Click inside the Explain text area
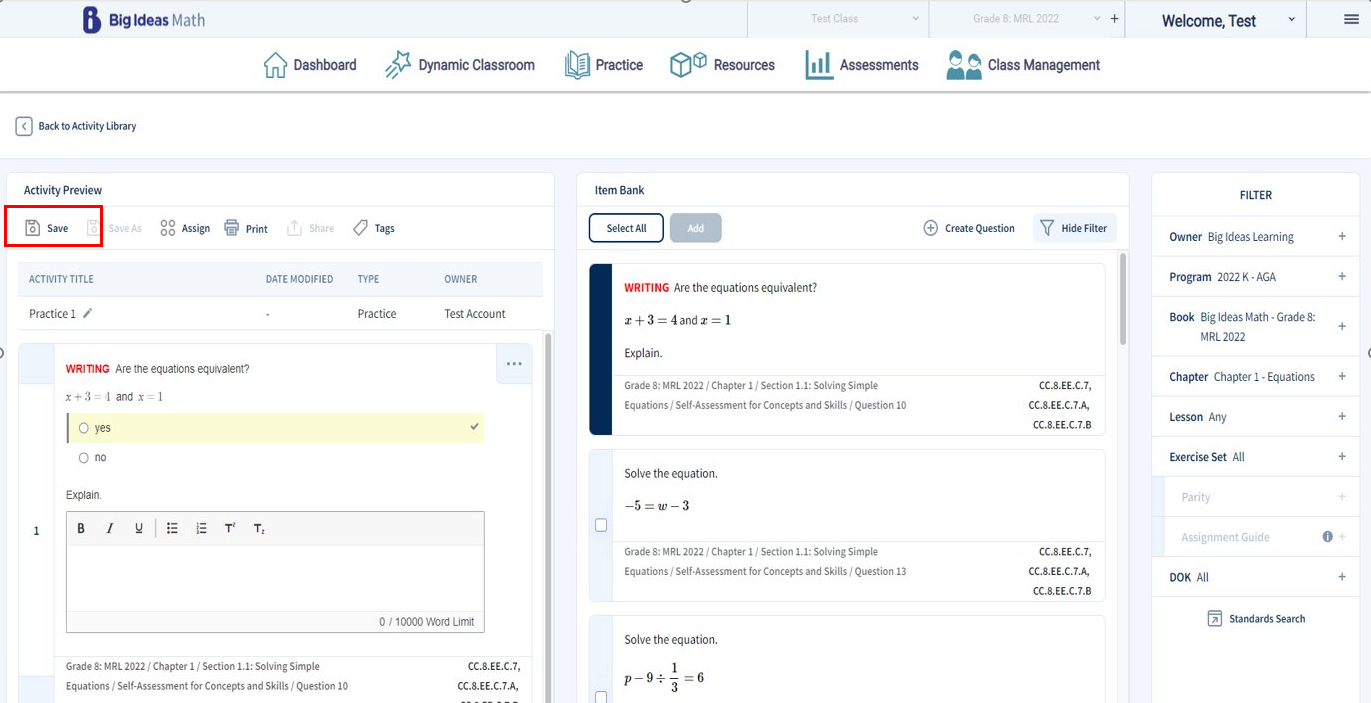This screenshot has height=703, width=1371. (x=275, y=578)
